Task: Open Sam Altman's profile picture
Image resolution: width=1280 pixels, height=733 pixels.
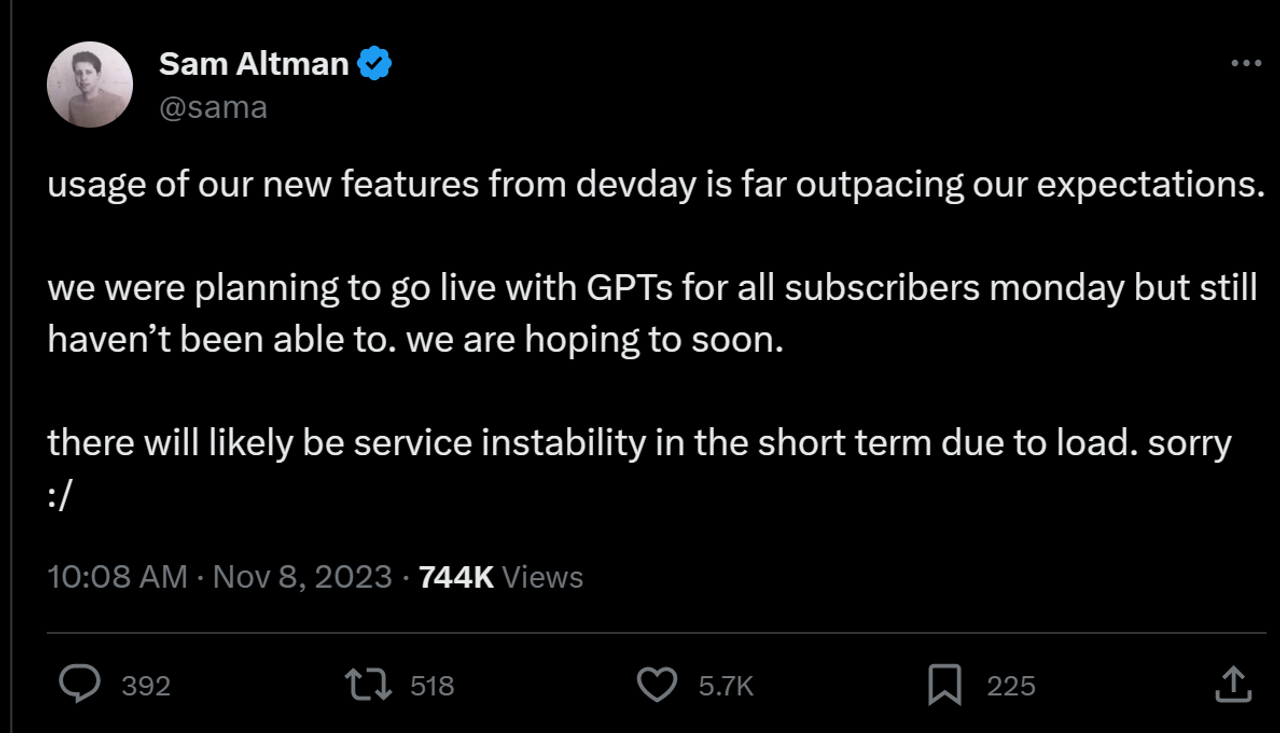Action: [90, 85]
